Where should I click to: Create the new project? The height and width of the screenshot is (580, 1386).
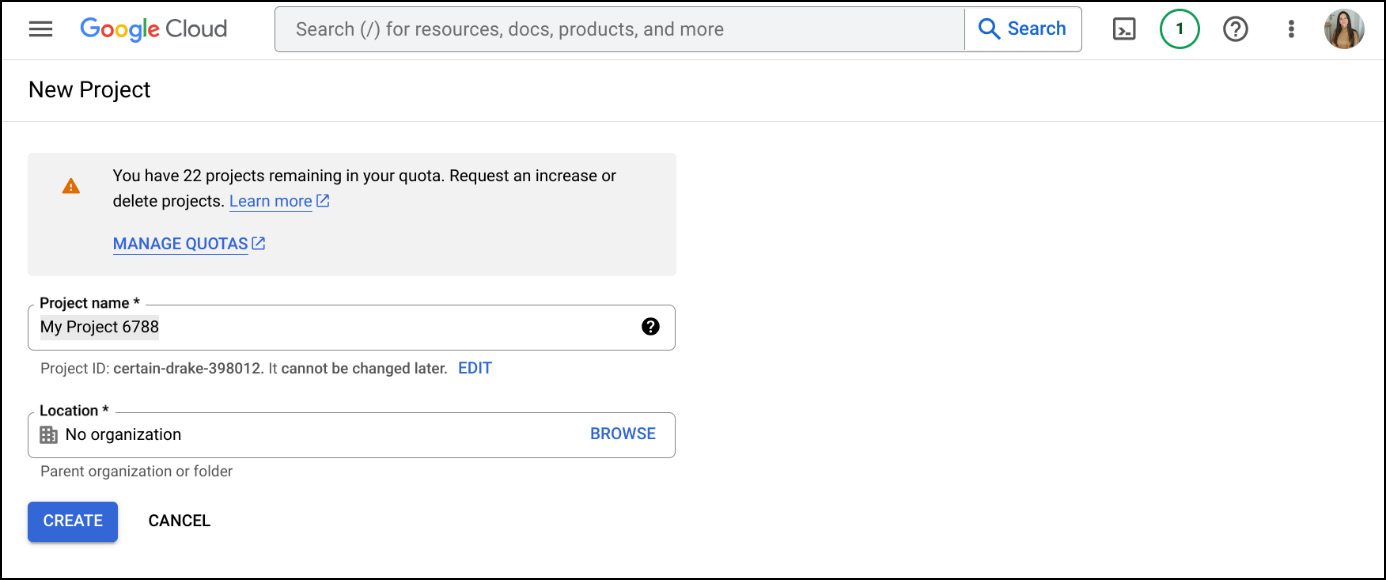click(73, 521)
